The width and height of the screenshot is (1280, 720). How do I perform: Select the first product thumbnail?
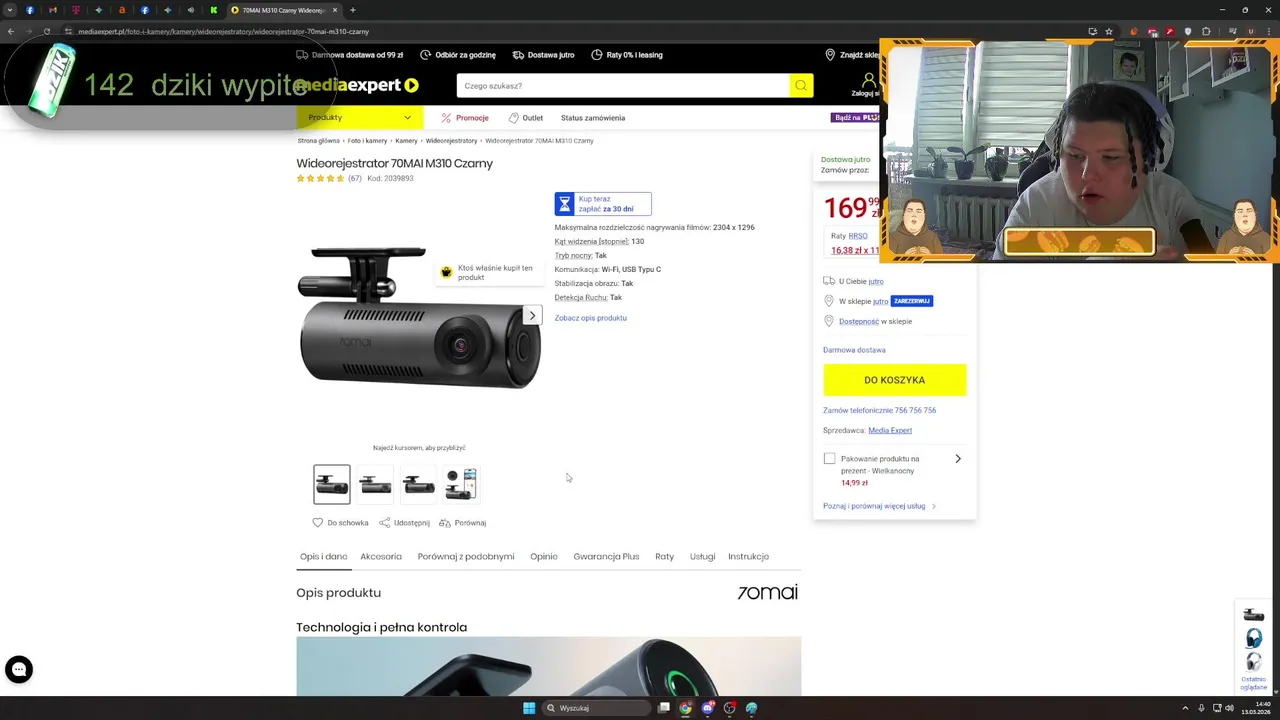tap(332, 484)
